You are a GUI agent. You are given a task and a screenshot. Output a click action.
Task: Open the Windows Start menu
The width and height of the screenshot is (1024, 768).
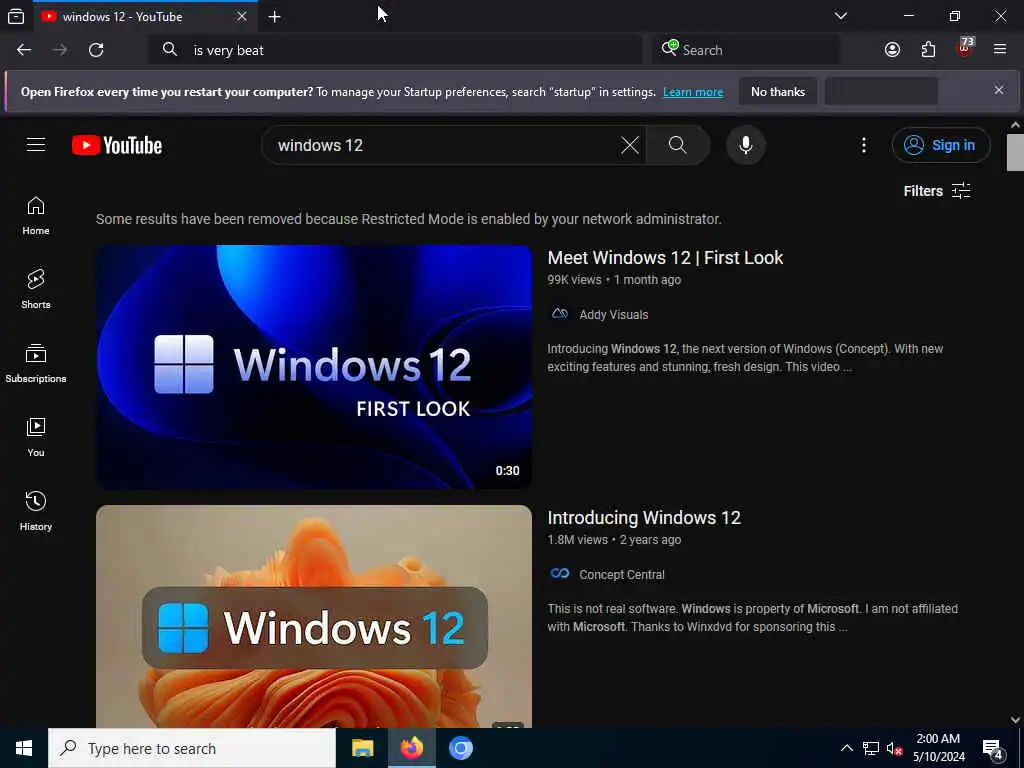tap(24, 748)
